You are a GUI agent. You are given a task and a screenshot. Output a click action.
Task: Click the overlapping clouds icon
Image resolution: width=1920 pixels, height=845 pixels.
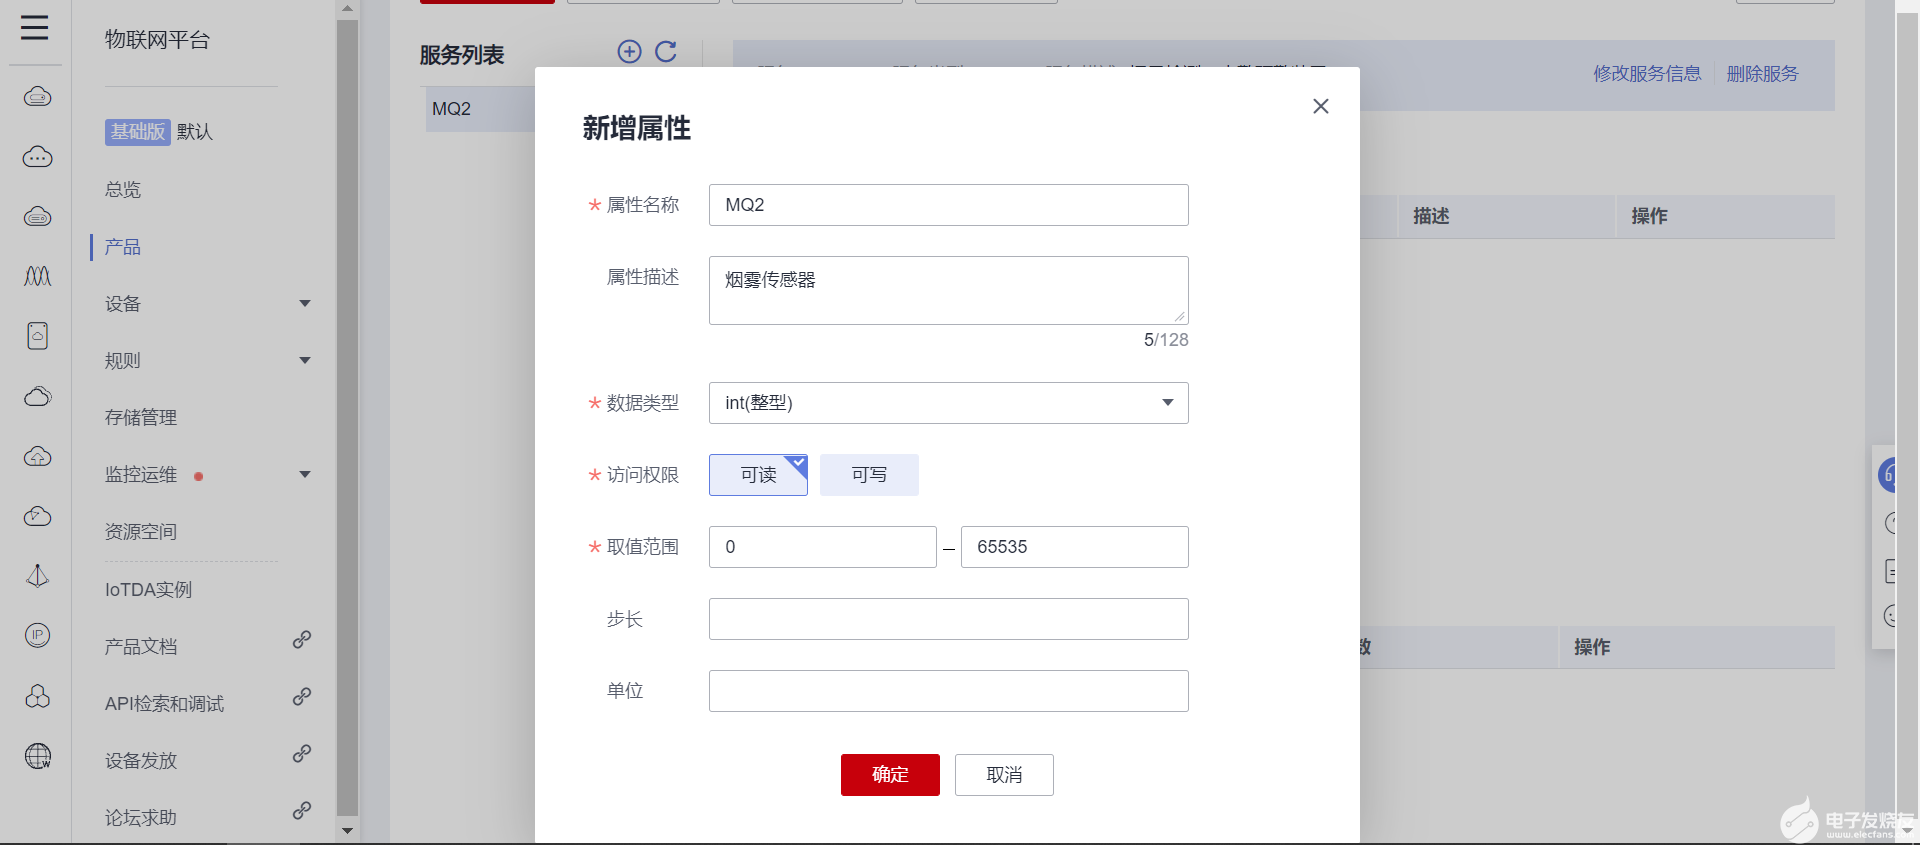point(38,396)
